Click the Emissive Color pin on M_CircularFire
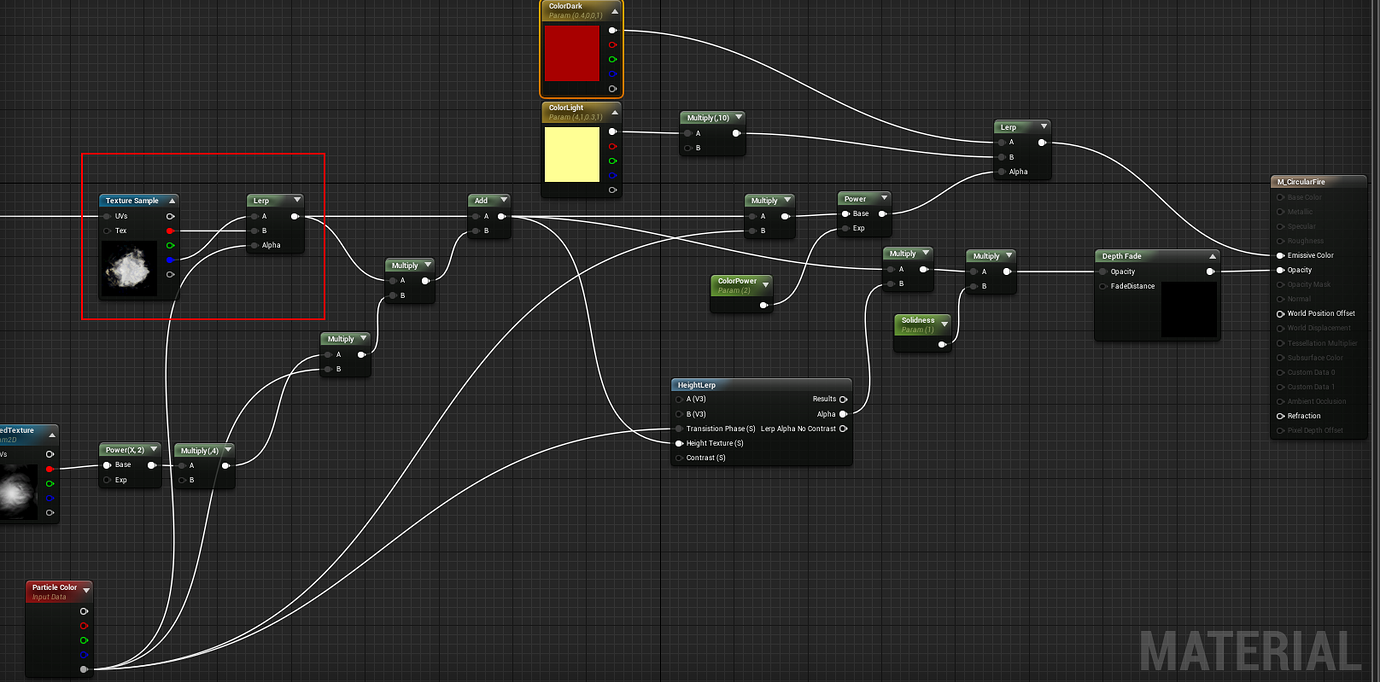Viewport: 1380px width, 682px height. tap(1281, 255)
